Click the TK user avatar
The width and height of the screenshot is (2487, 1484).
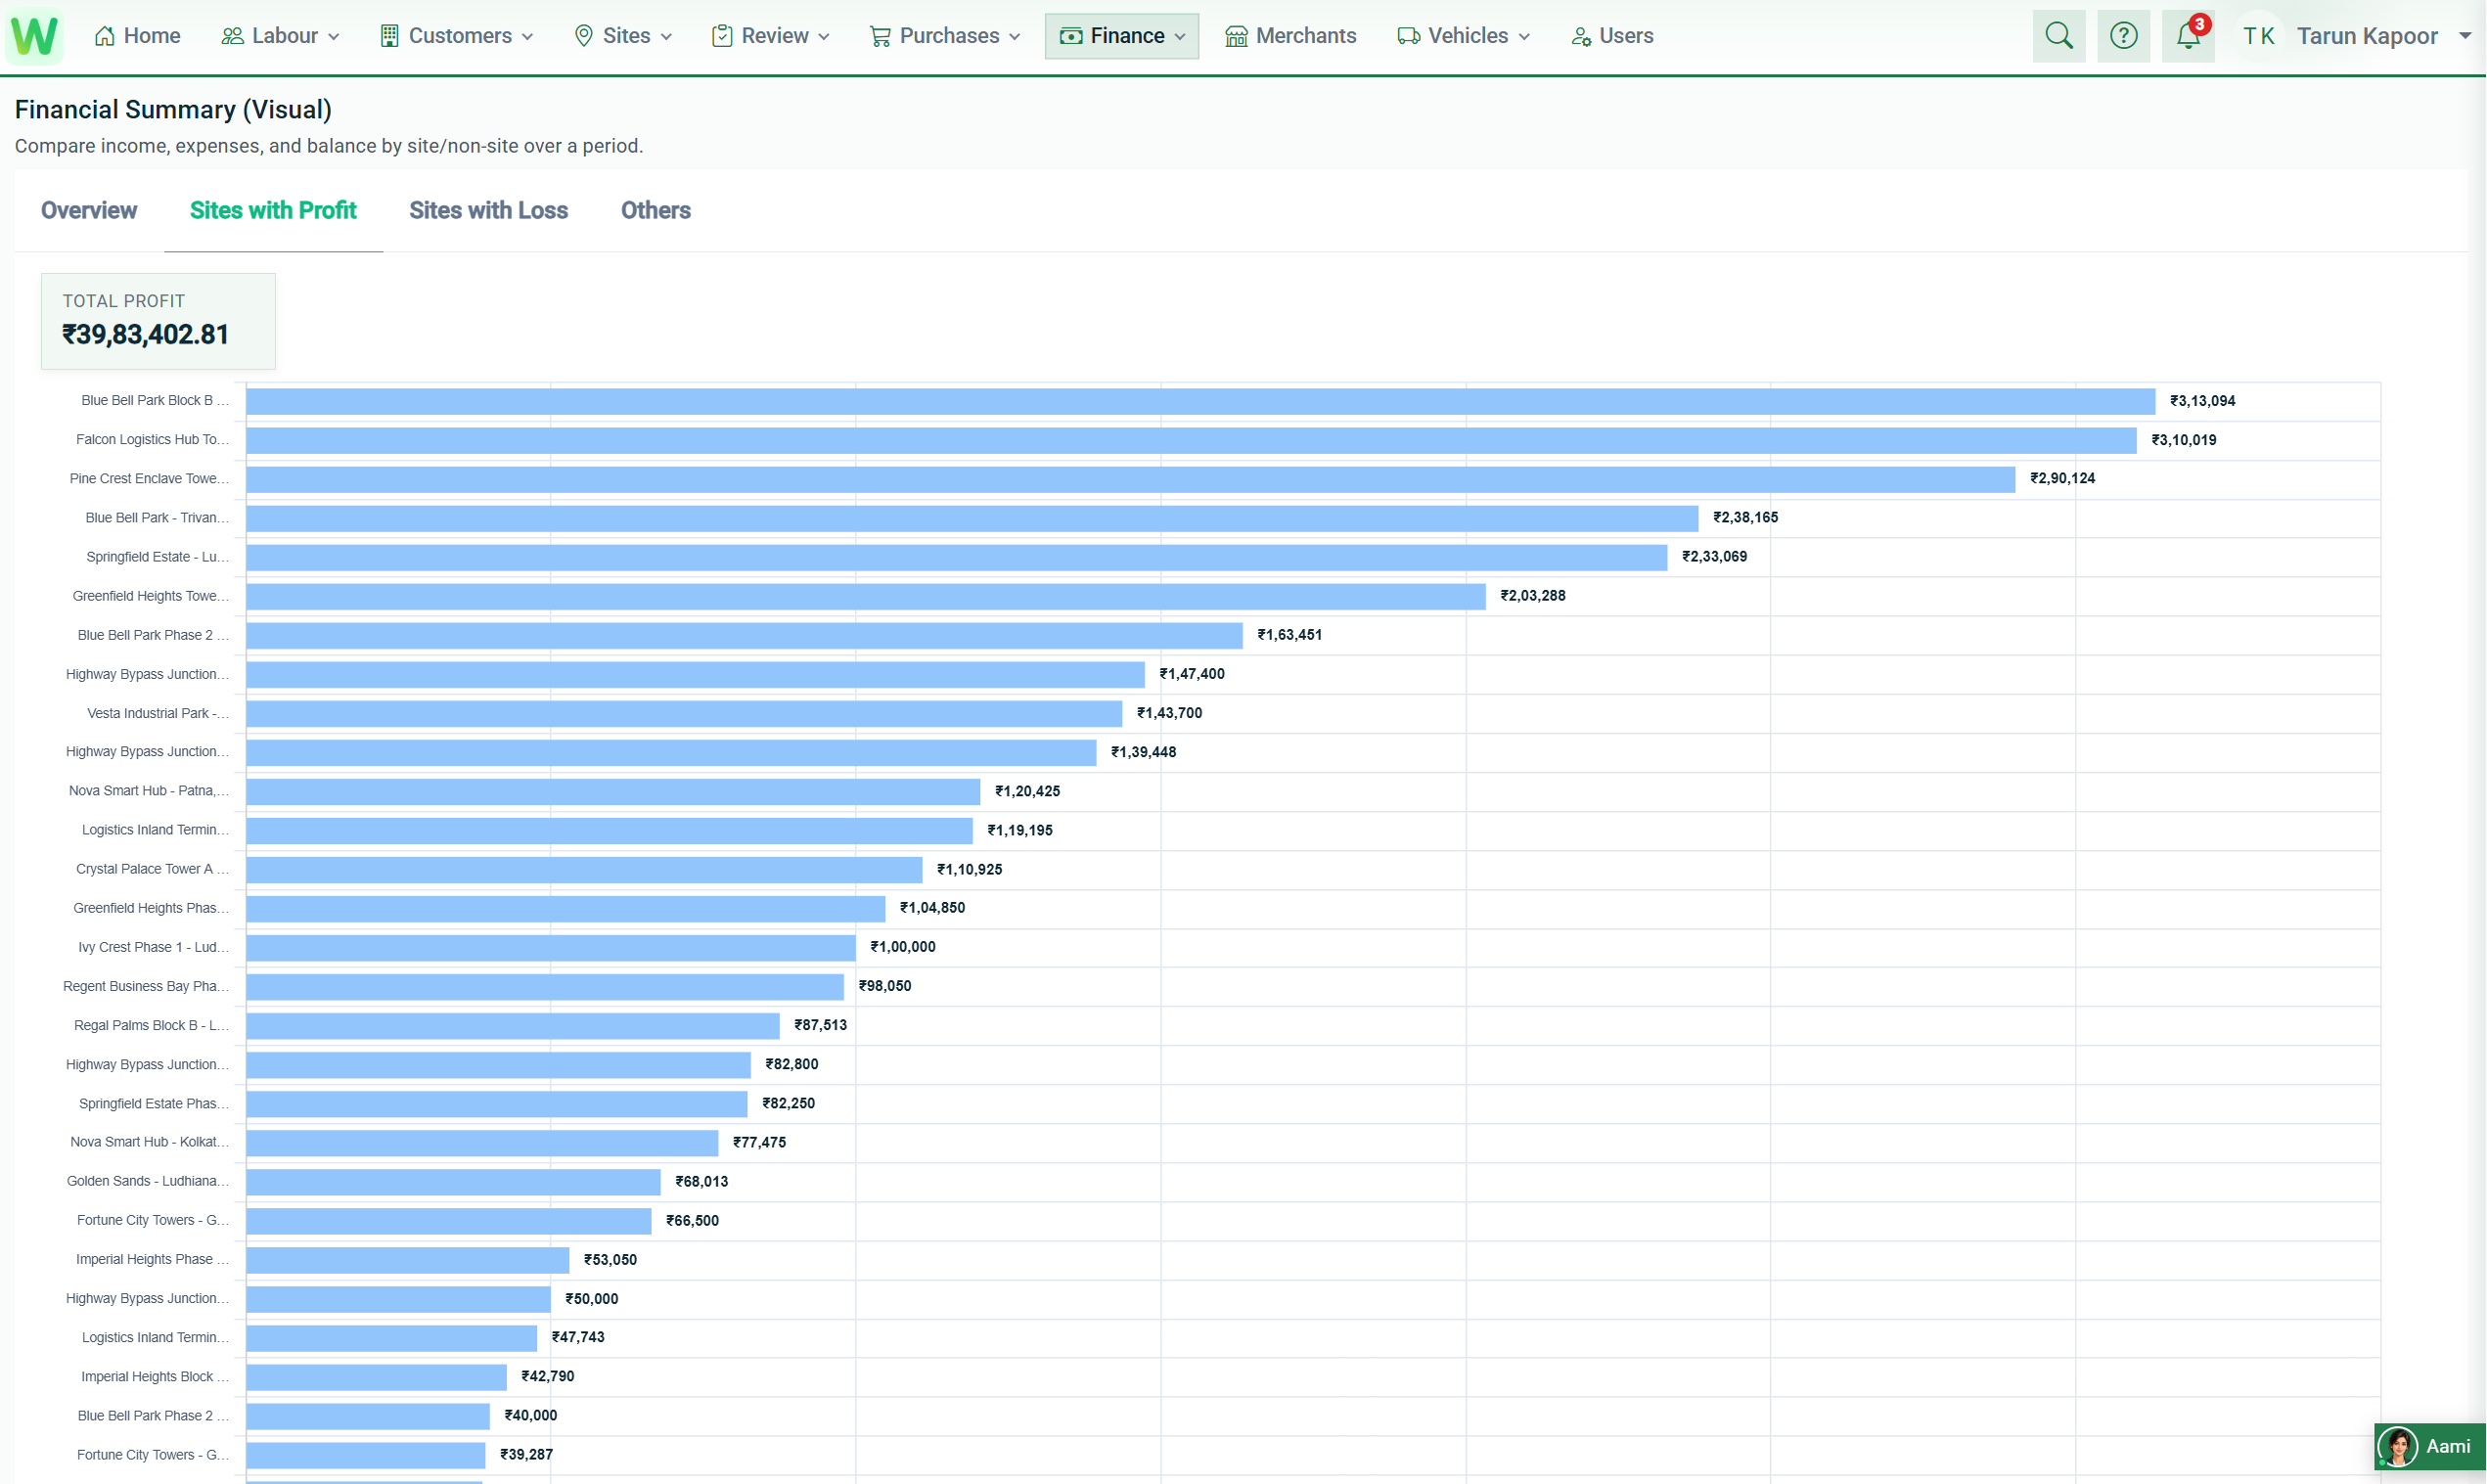coord(2259,36)
